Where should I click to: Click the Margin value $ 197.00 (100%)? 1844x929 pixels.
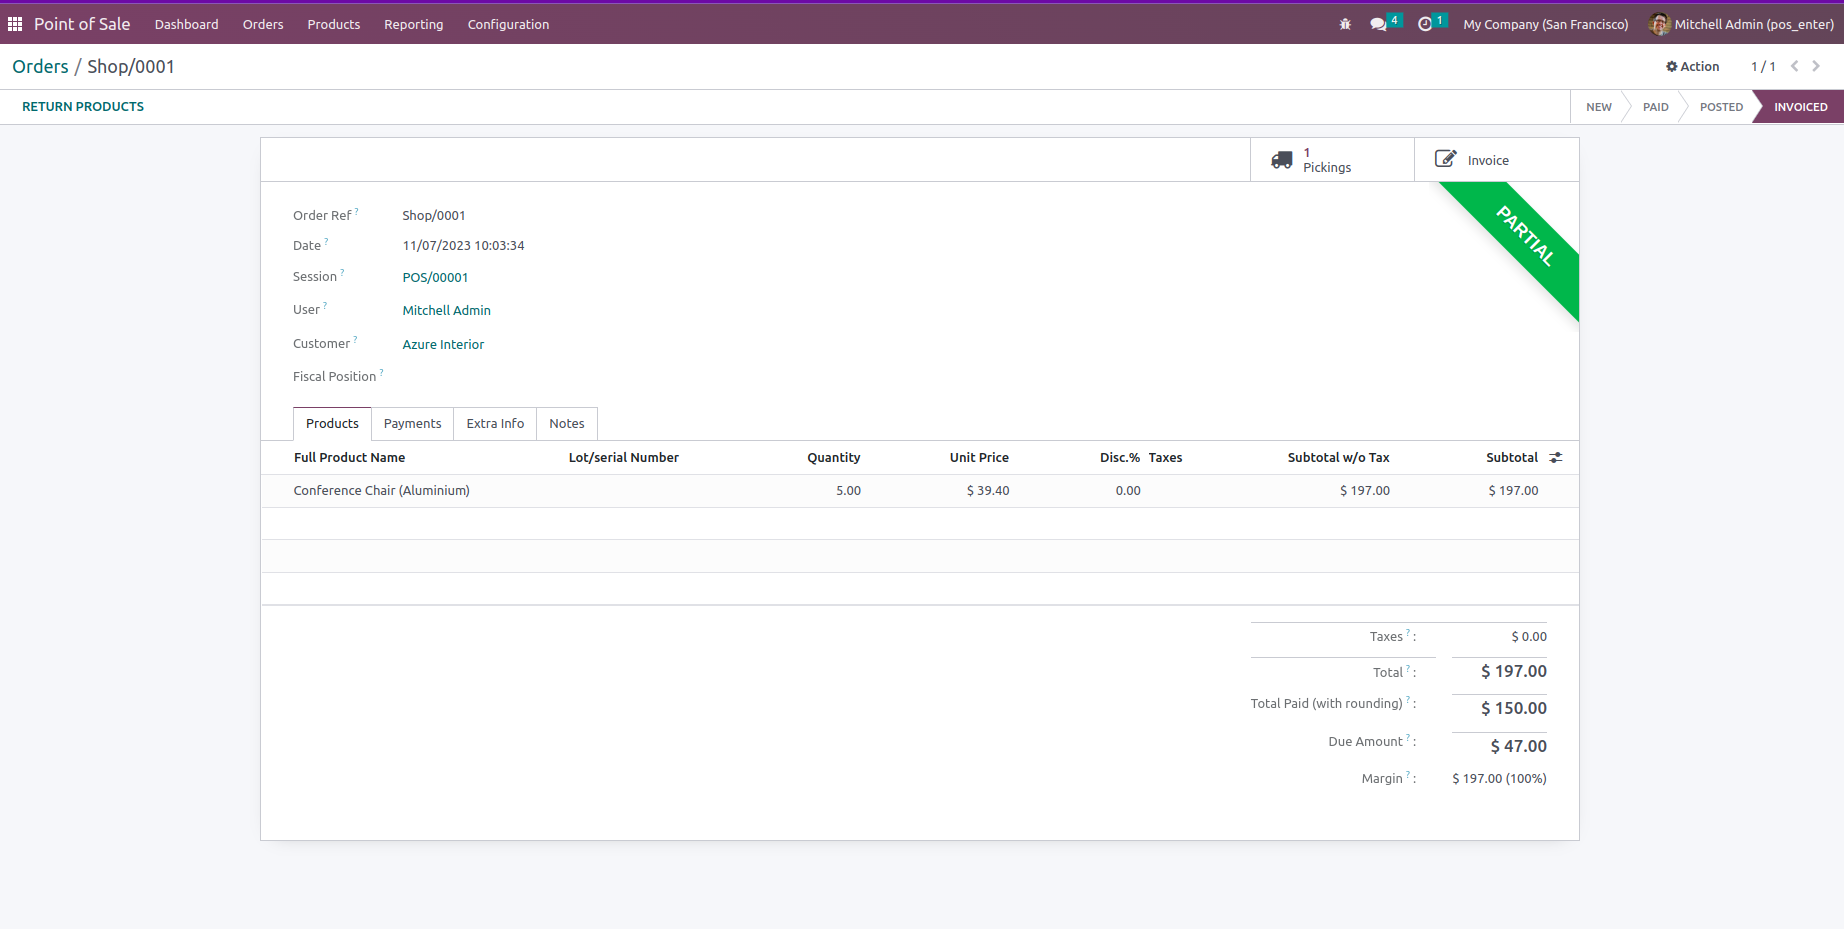[1500, 779]
